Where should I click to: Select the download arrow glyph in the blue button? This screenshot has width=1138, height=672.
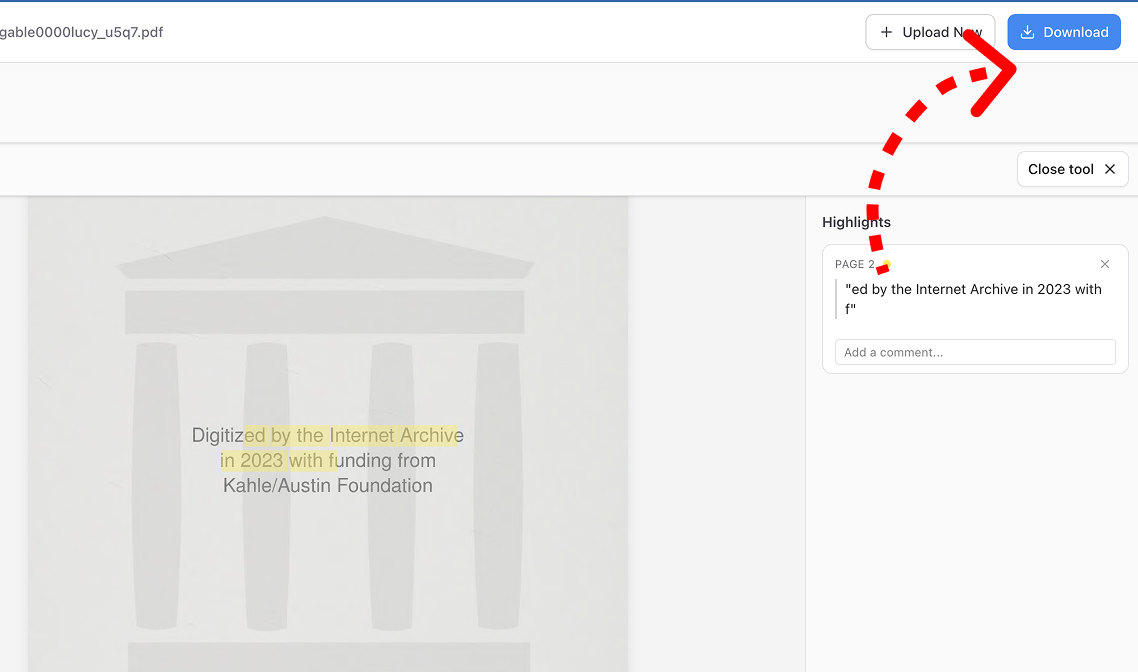[x=1026, y=32]
